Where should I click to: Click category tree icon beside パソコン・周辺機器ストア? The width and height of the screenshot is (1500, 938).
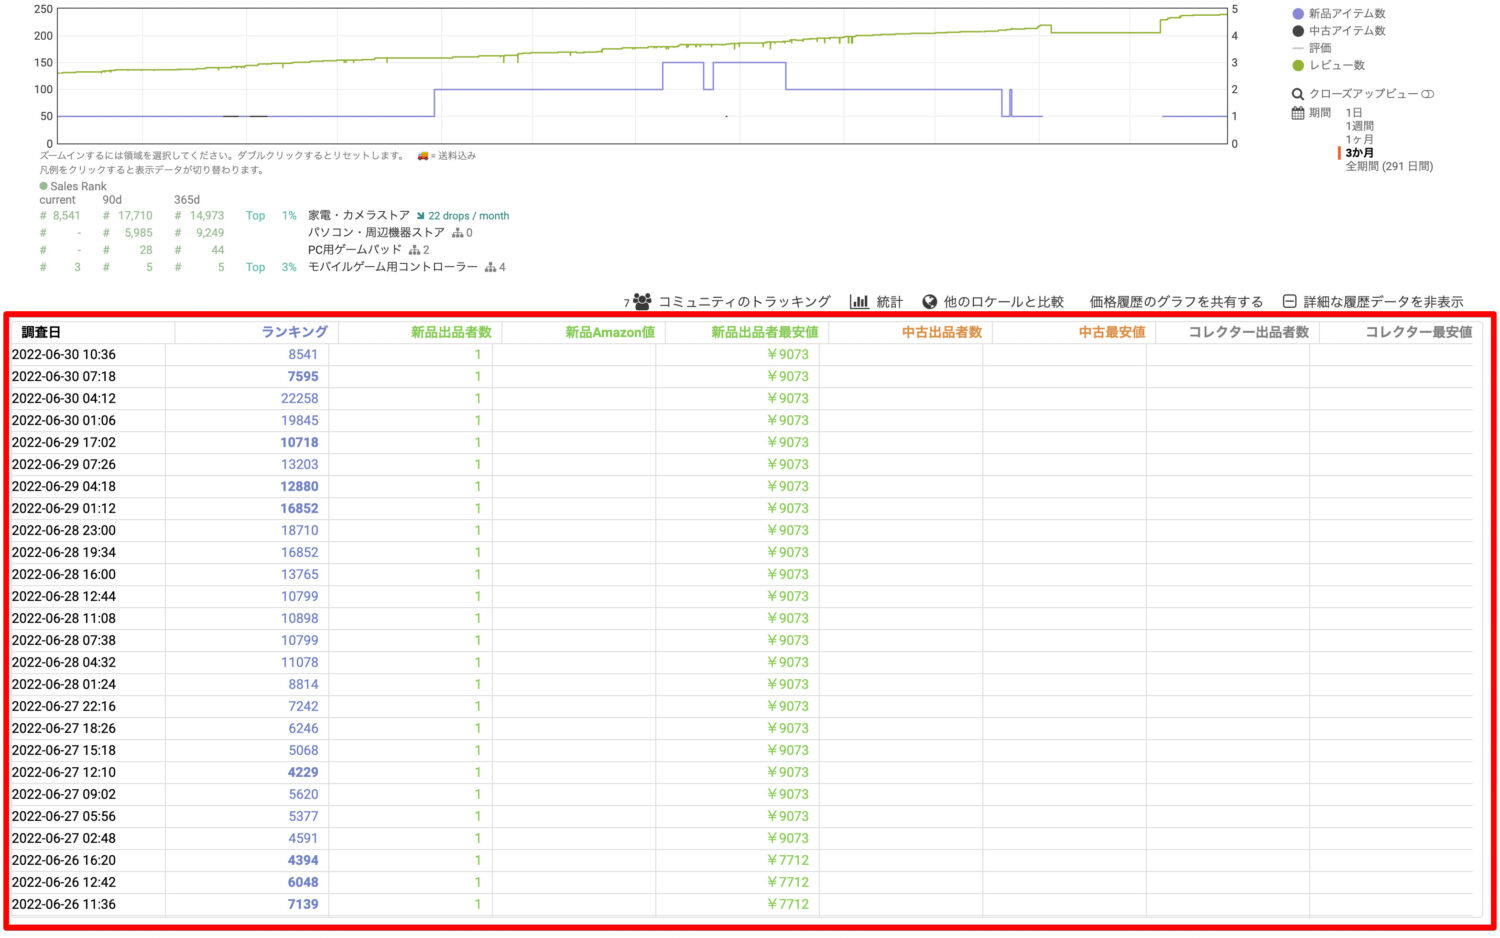click(457, 233)
